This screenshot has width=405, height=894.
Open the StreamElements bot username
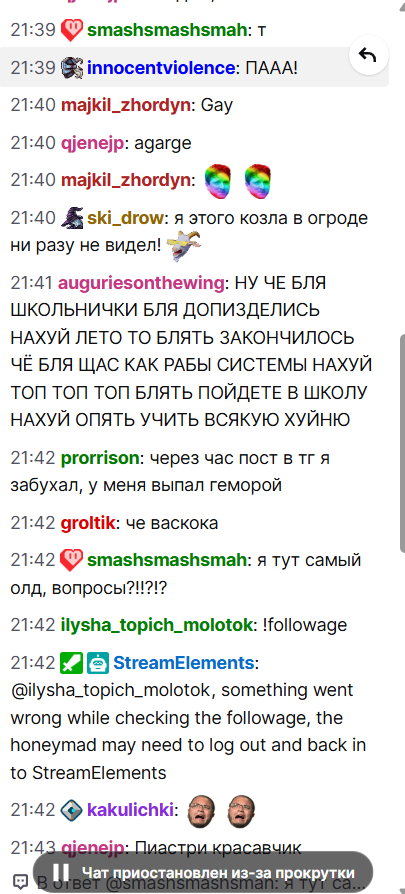[x=183, y=663]
